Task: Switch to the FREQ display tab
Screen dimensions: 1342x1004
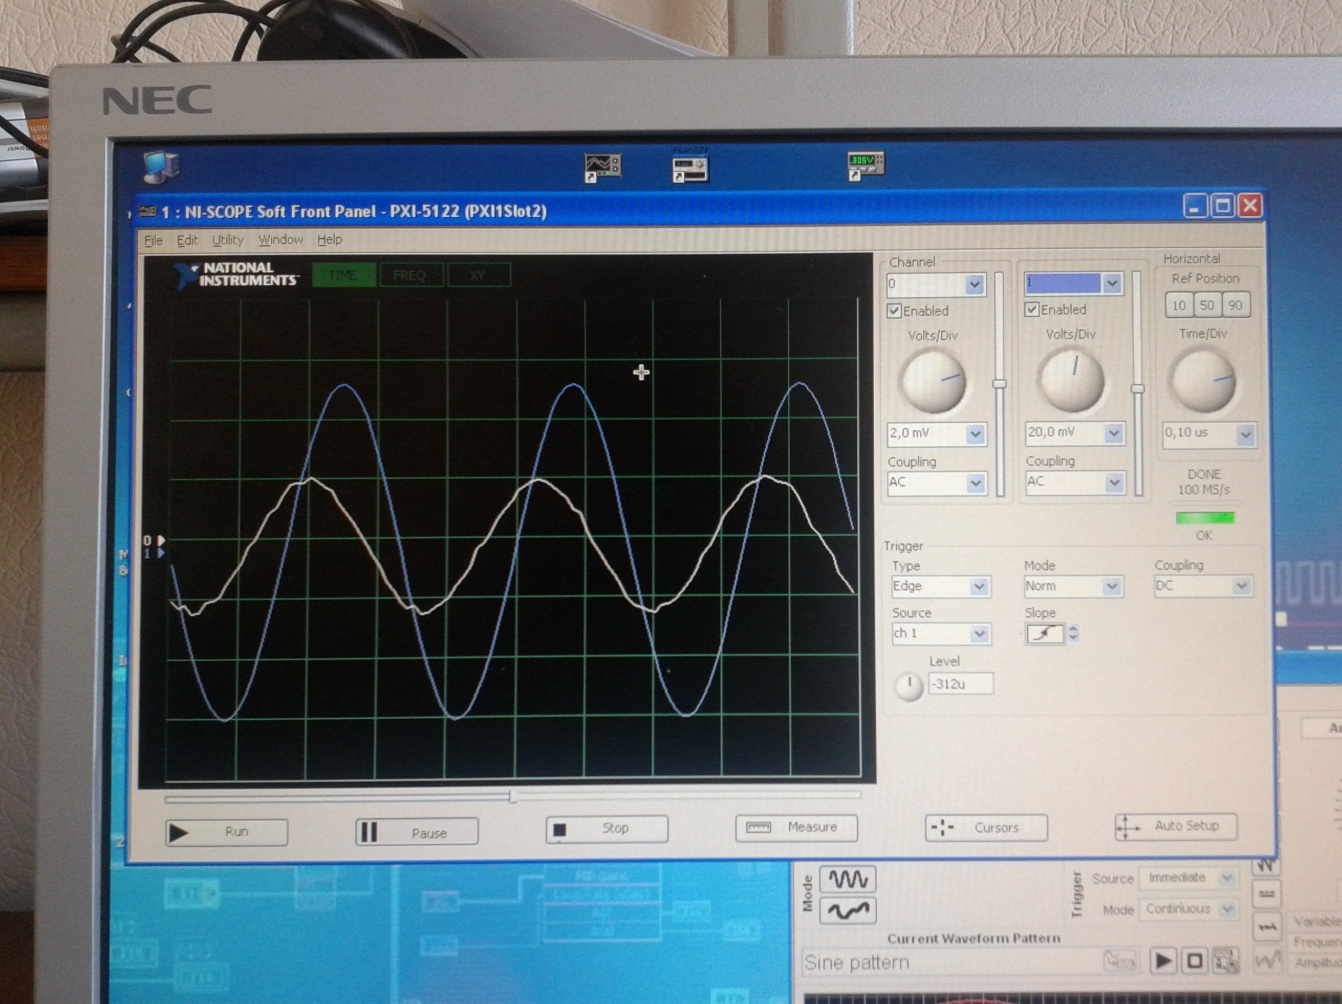Action: (410, 275)
